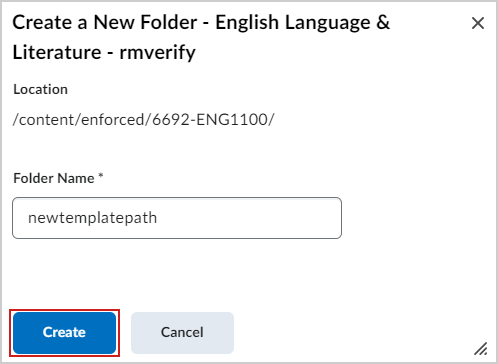Click the empty area right of newtemplatepath in the field
The height and width of the screenshot is (364, 498).
(248, 218)
